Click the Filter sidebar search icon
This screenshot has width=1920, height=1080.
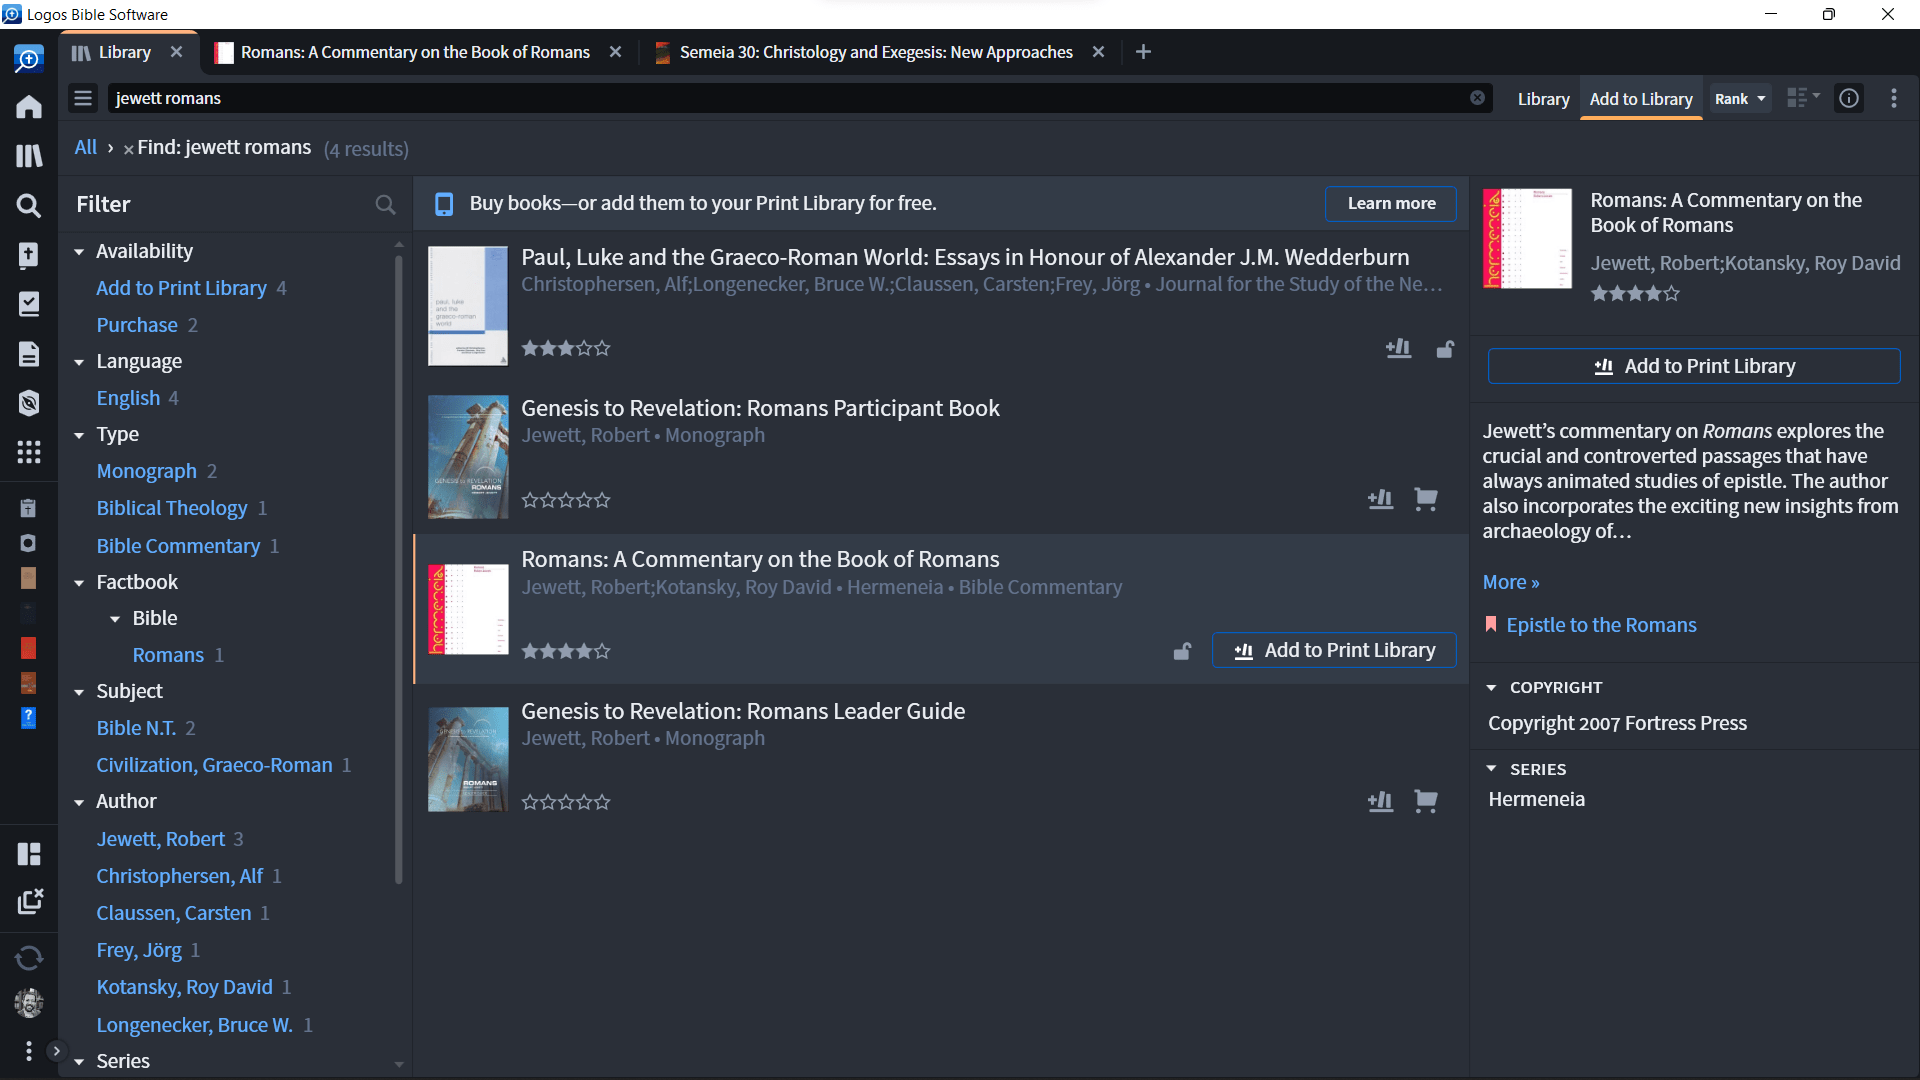[x=384, y=204]
